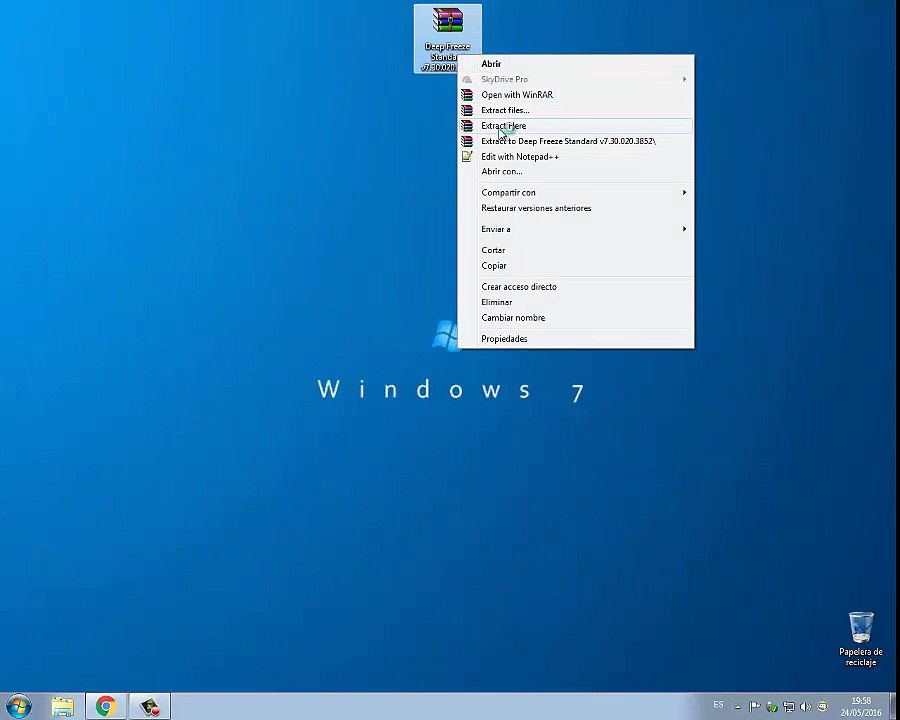Open Action Center flag tray icon

click(755, 706)
